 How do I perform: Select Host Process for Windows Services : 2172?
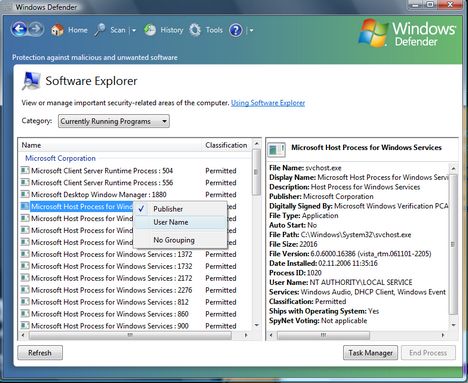tap(112, 278)
